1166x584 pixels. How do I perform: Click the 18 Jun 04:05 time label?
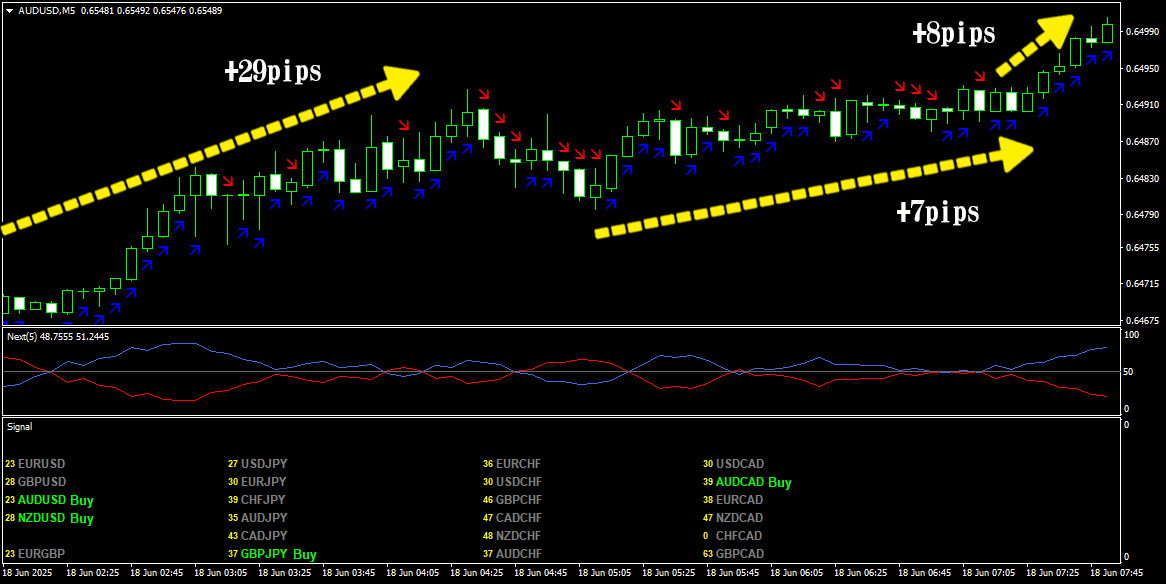413,574
